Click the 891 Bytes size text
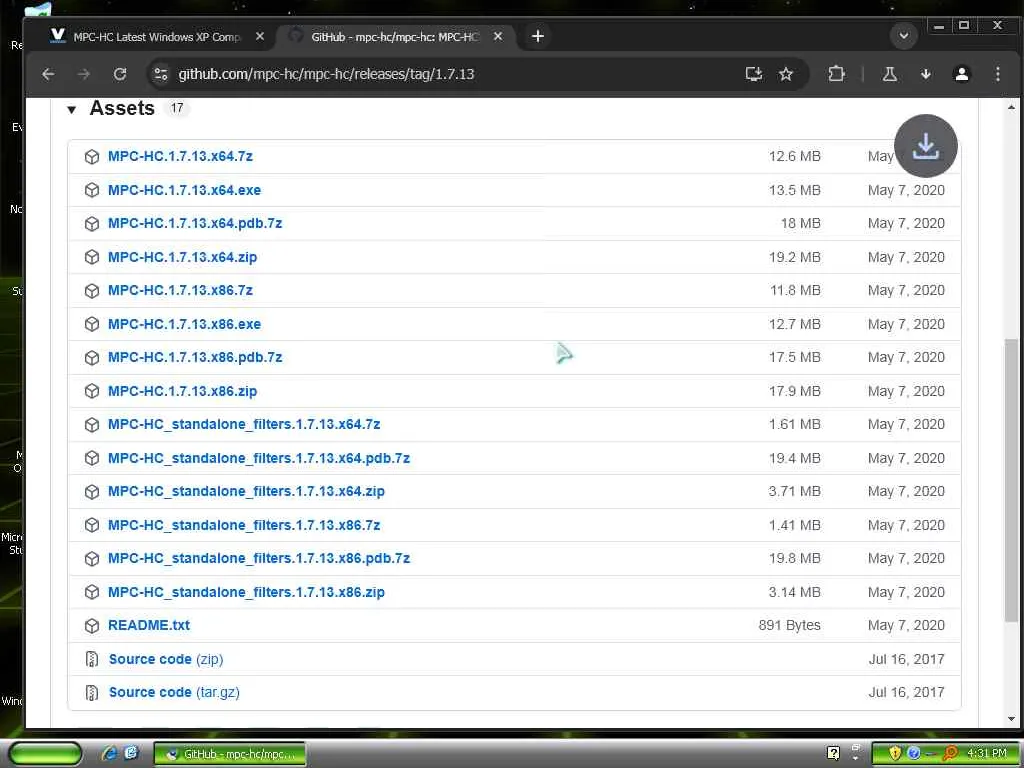Screen dimensions: 1024x768 click(789, 626)
